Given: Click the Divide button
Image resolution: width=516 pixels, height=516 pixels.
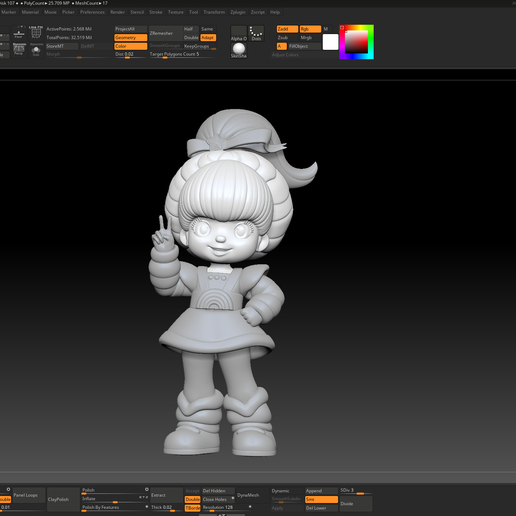Looking at the screenshot, I should tap(356, 504).
